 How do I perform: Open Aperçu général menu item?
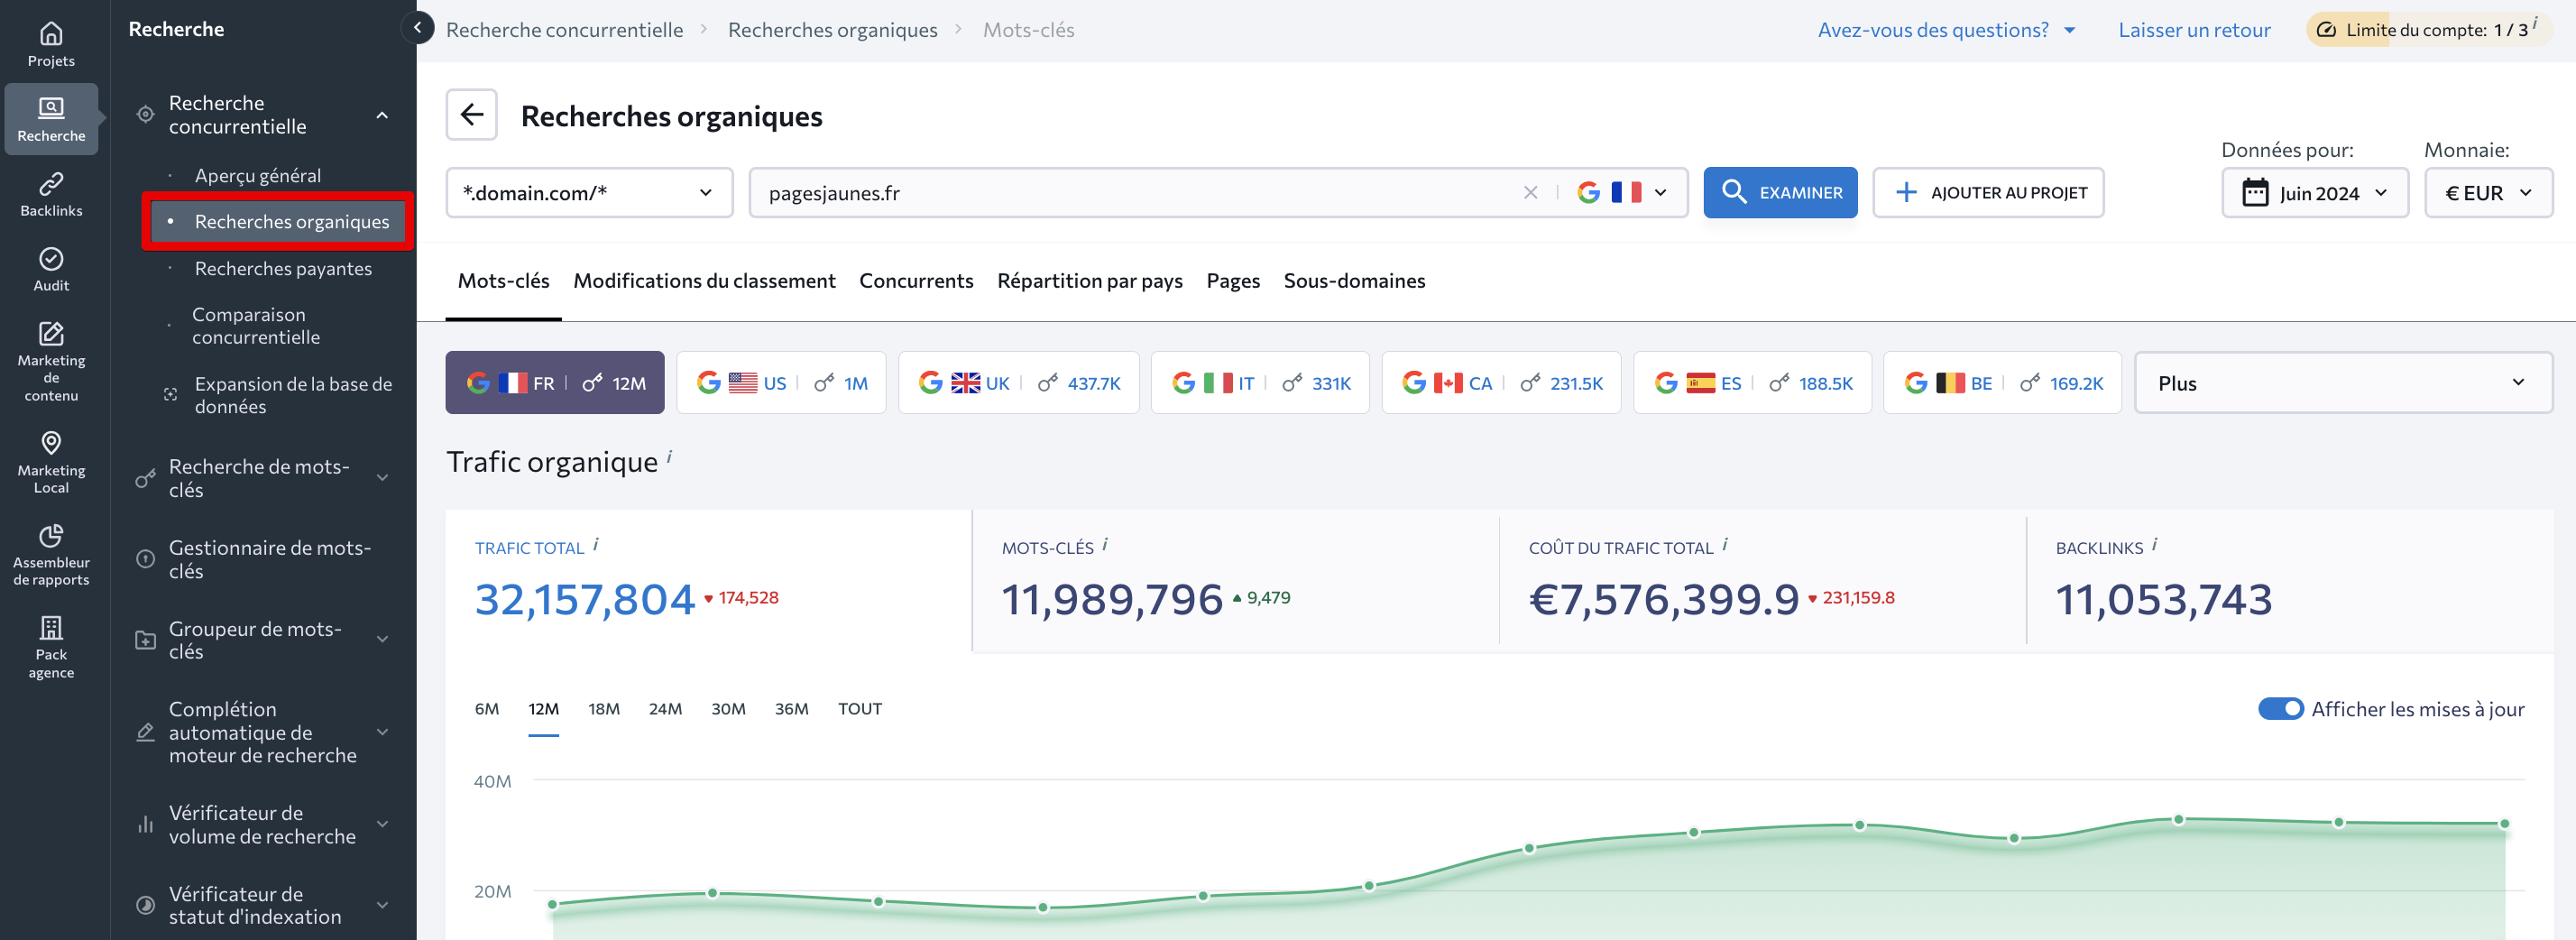coord(257,175)
